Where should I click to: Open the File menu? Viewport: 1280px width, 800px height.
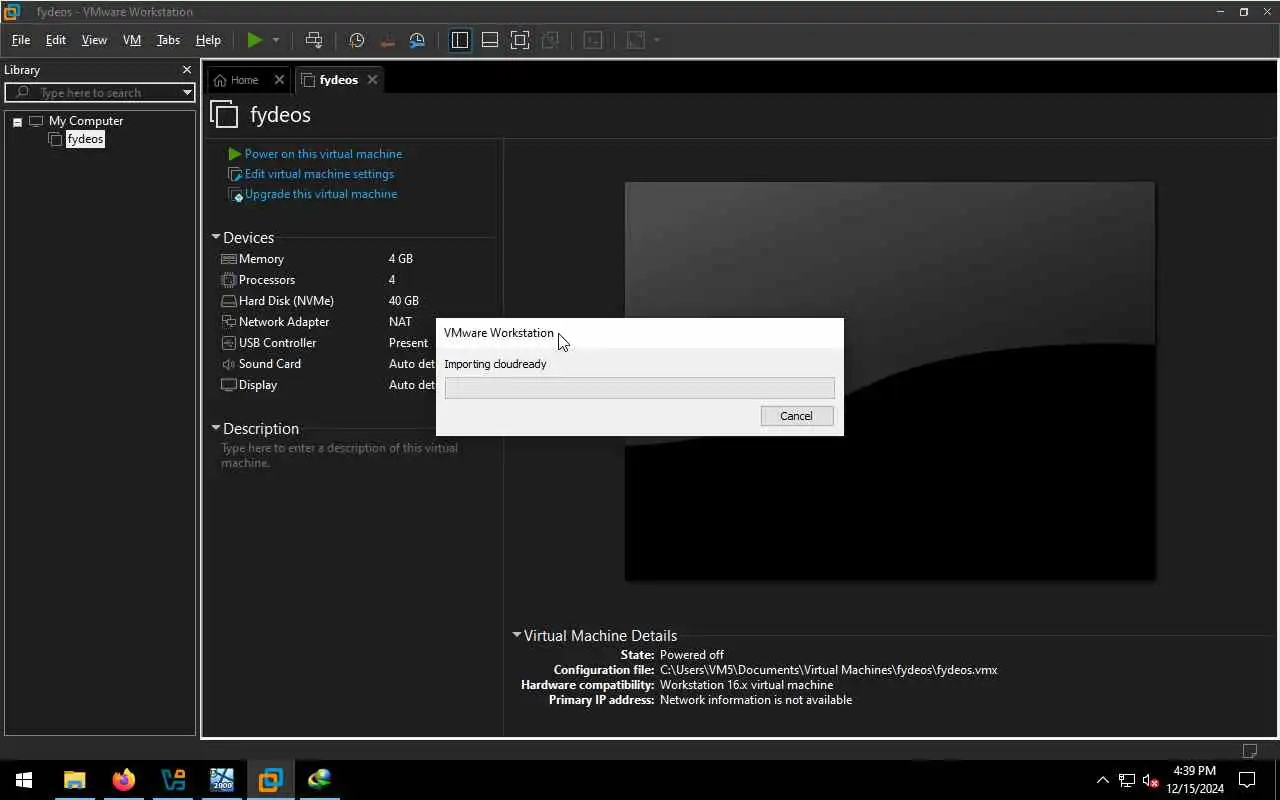pyautogui.click(x=21, y=40)
